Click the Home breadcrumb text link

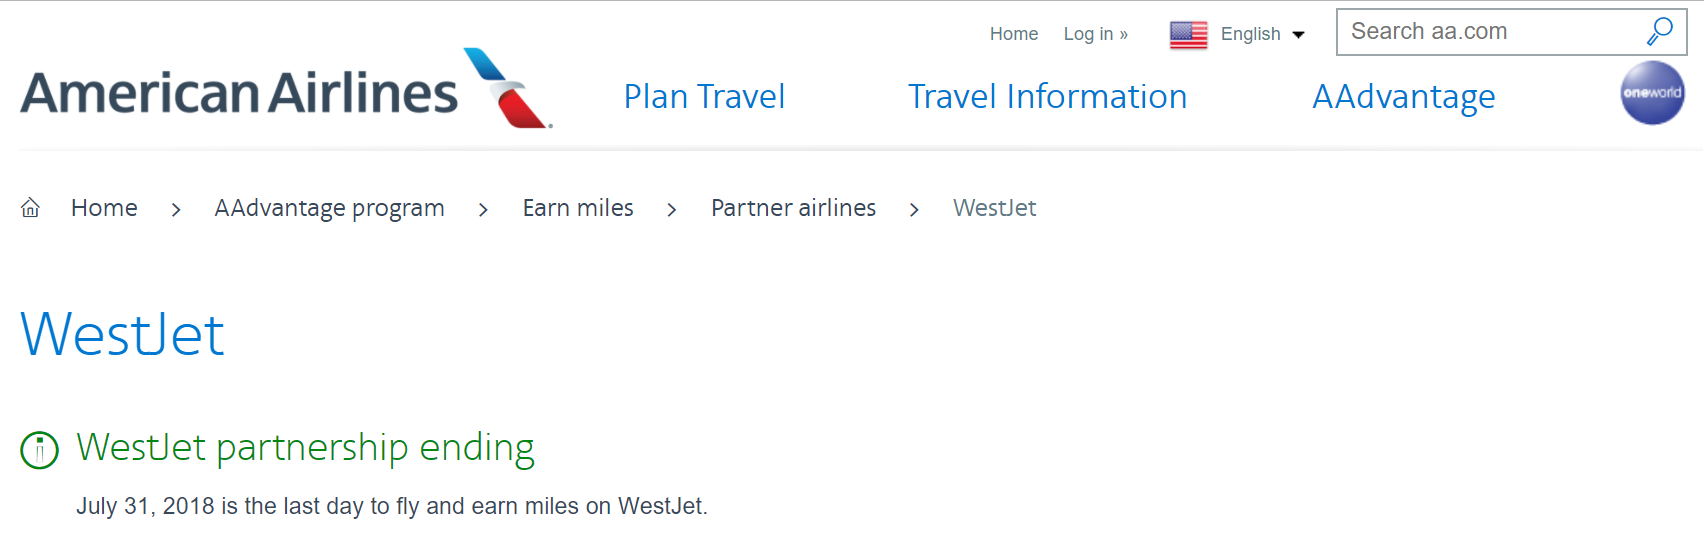coord(104,208)
